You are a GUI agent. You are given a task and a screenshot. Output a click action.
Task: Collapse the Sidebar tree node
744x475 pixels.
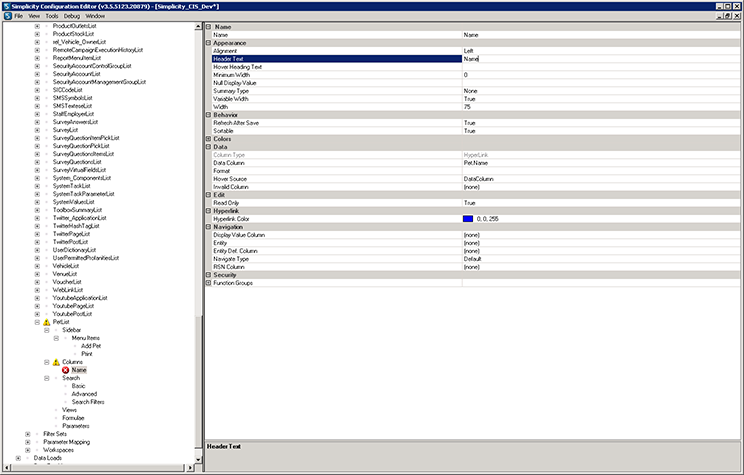[x=46, y=330]
